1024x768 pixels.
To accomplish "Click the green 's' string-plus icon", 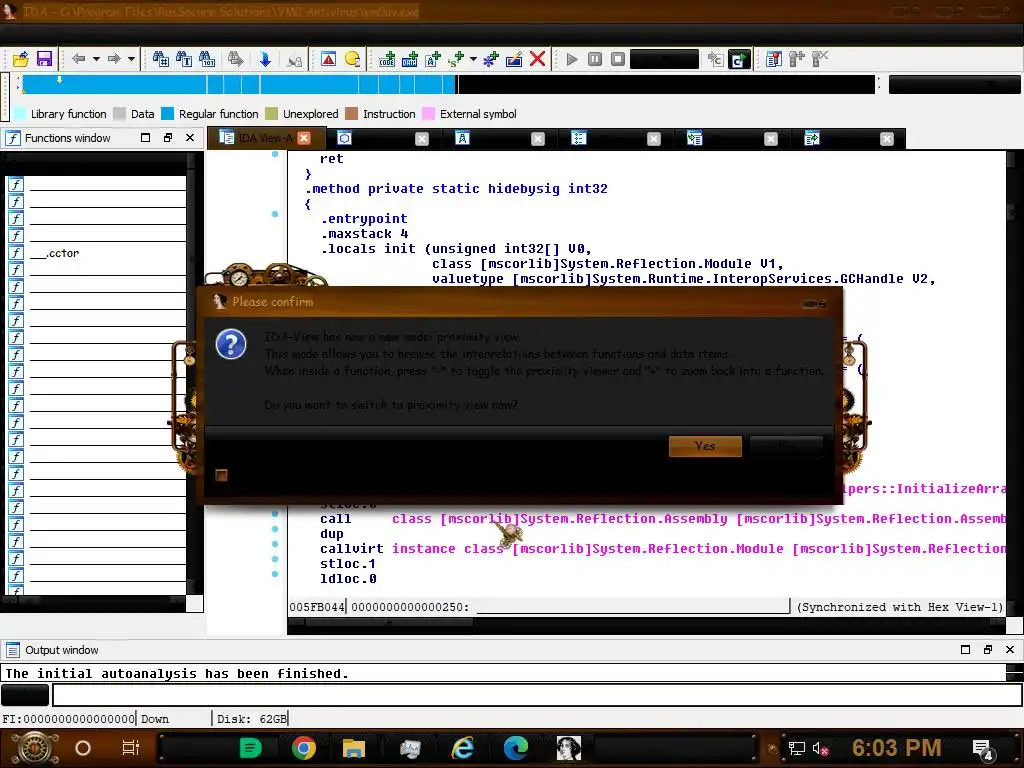I will [x=456, y=59].
